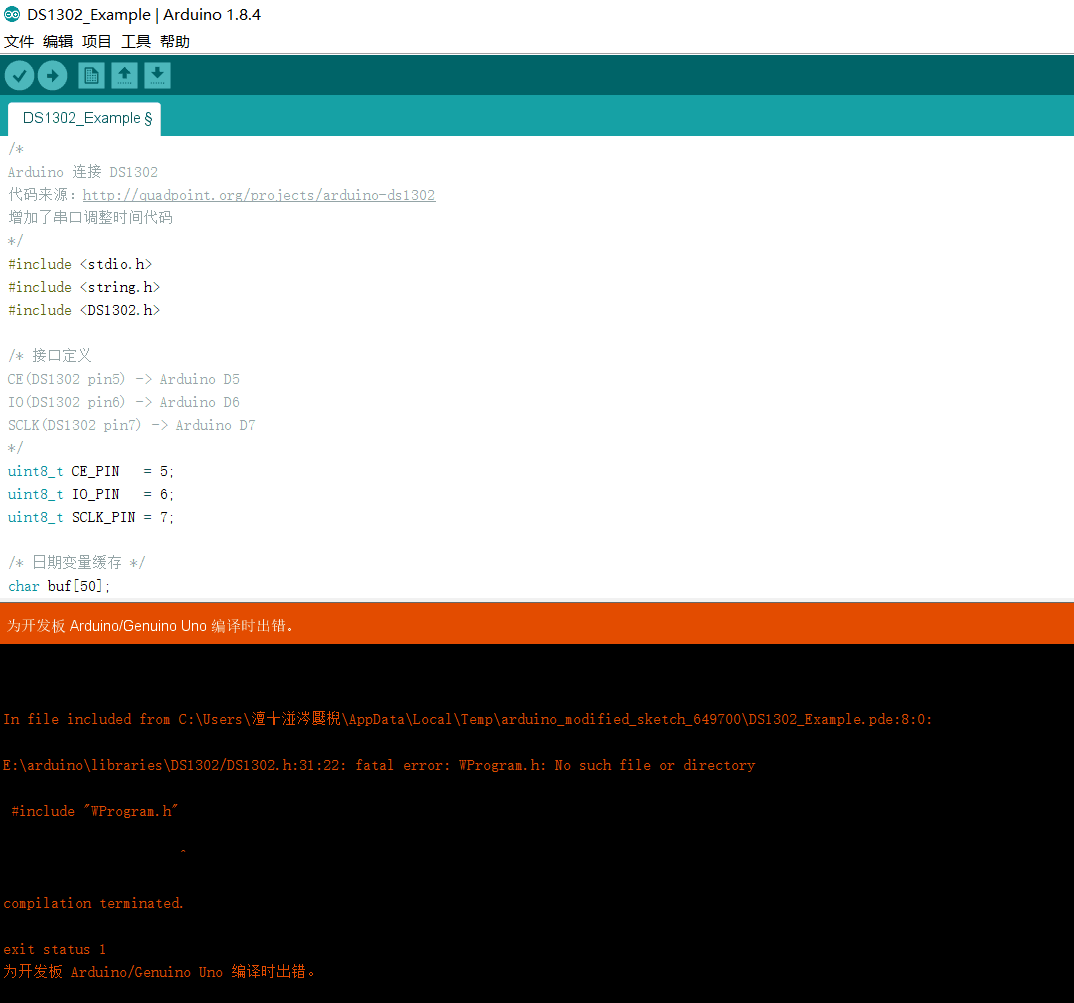The image size is (1074, 1003).
Task: Click the comment '/* 接口定义'
Action: click(49, 356)
